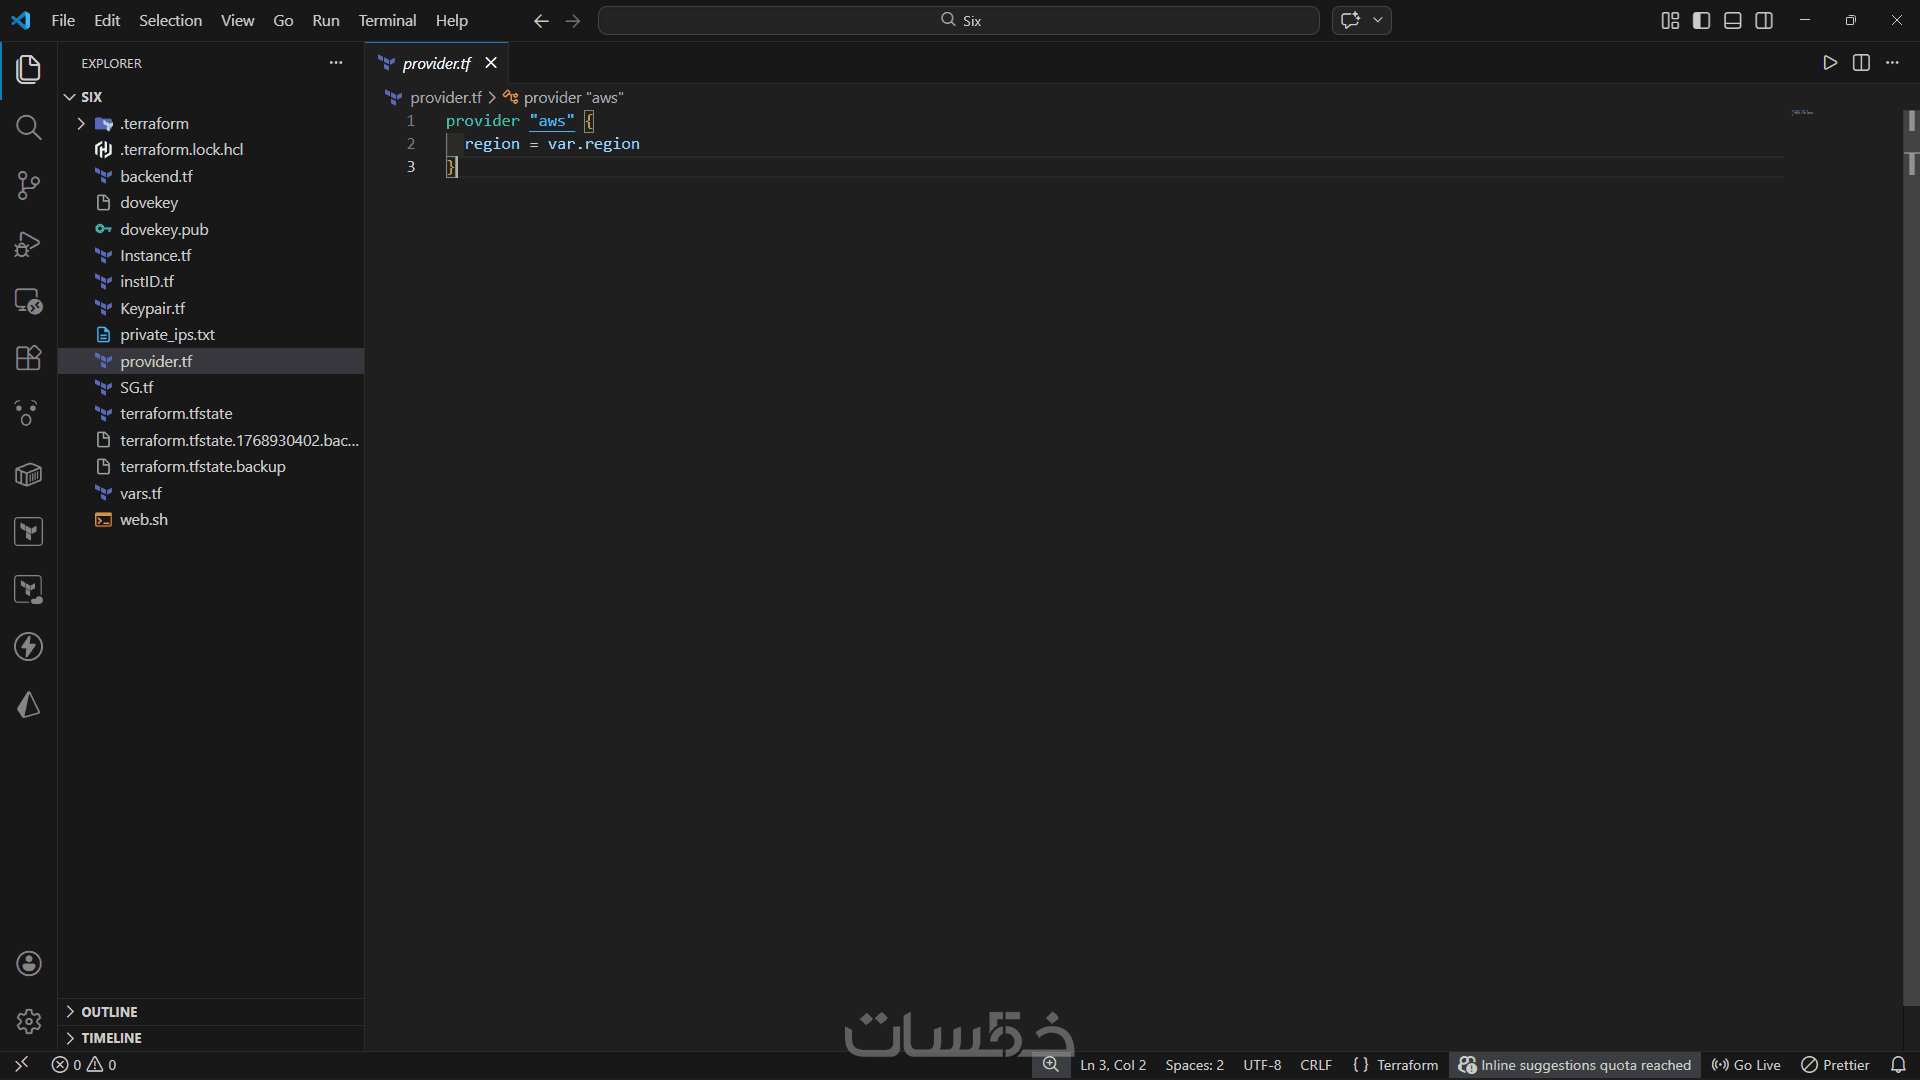Open vars.tf in the explorer
This screenshot has width=1920, height=1080.
click(x=141, y=493)
